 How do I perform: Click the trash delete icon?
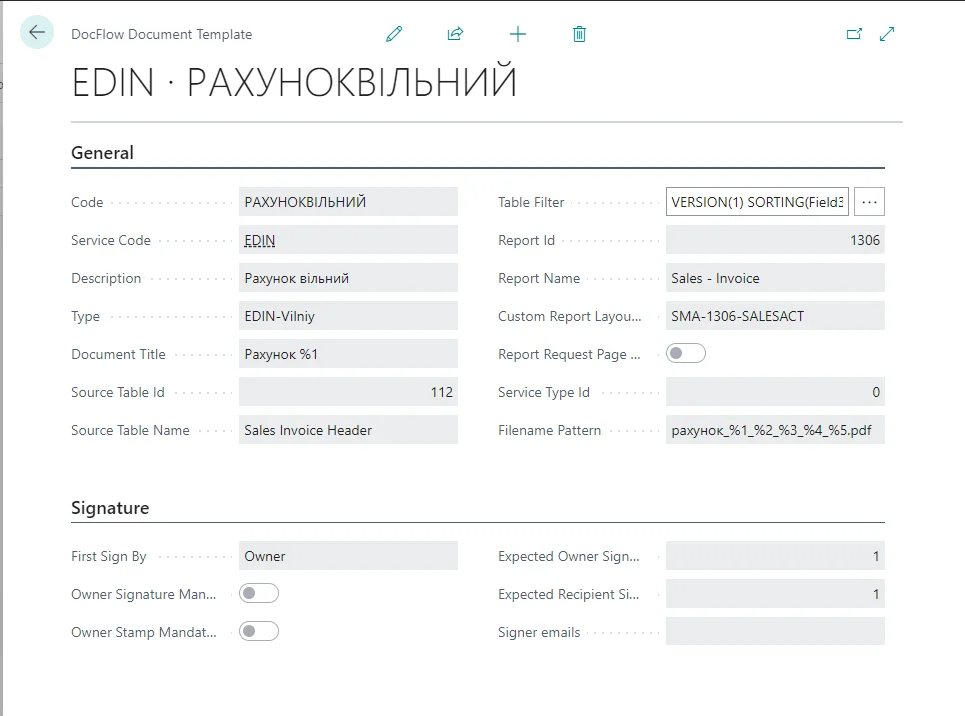click(x=579, y=34)
